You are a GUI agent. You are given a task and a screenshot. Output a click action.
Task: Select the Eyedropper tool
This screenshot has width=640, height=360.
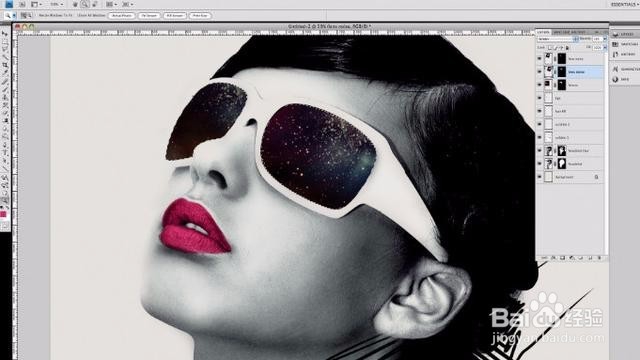[5, 73]
